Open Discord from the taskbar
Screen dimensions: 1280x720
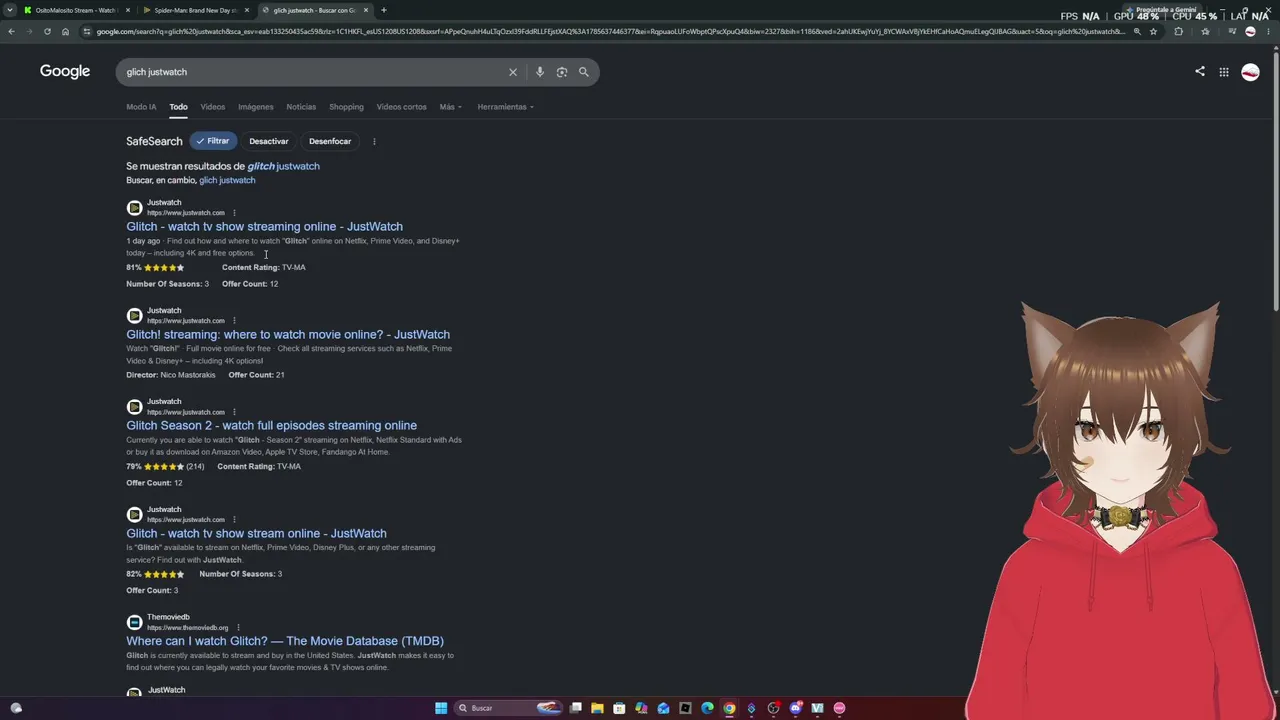795,708
